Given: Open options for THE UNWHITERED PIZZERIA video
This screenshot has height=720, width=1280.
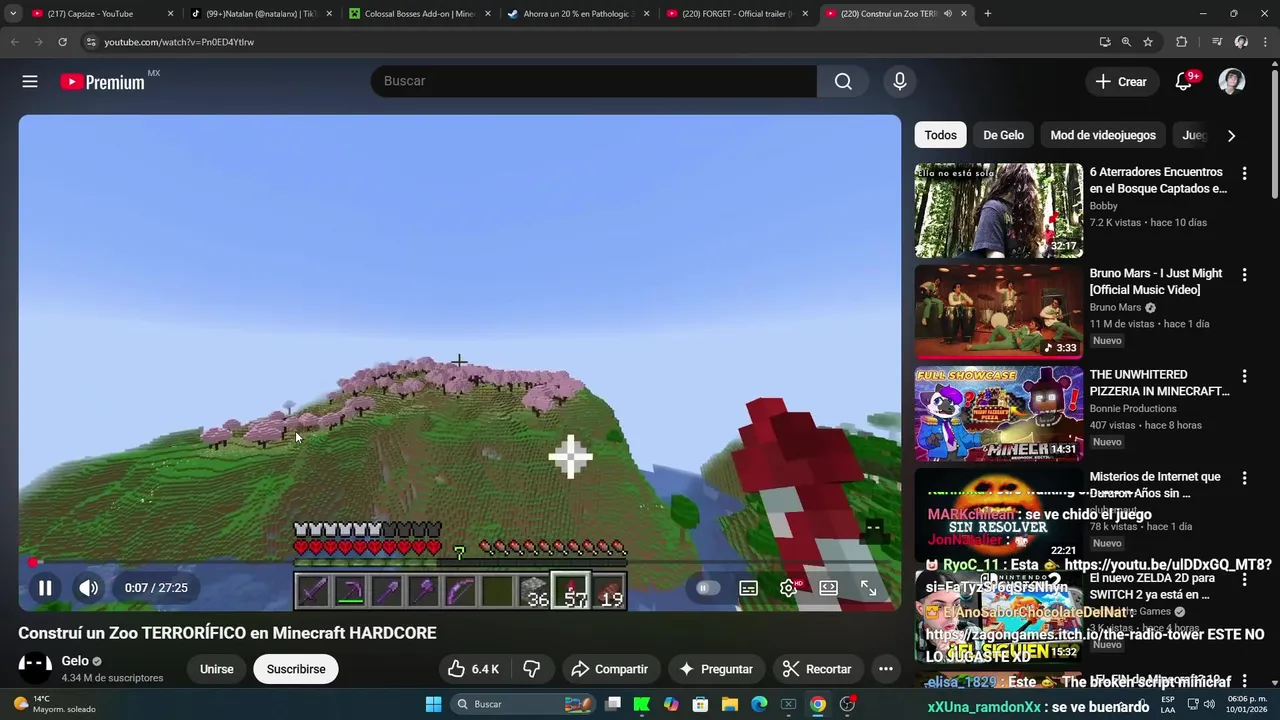Looking at the screenshot, I should [1244, 376].
